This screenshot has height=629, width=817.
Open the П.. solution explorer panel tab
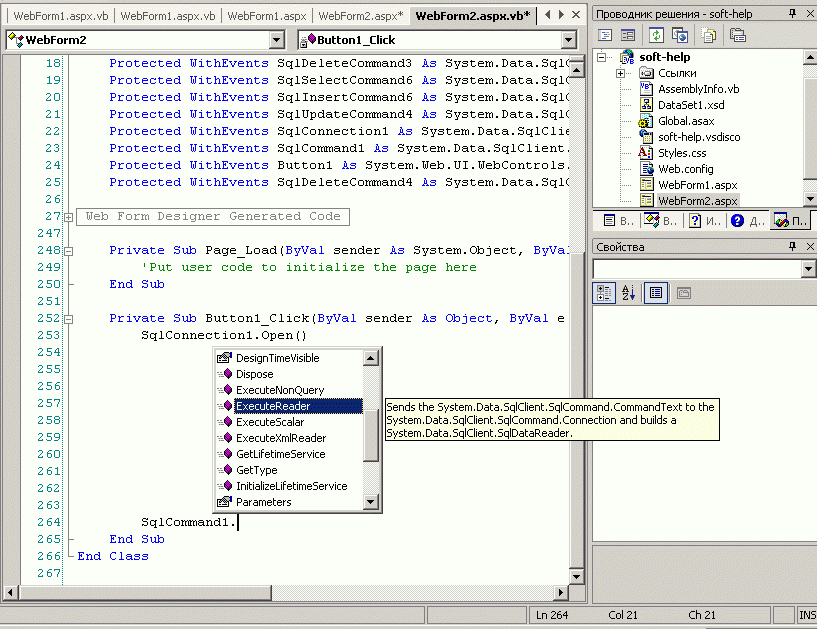tap(790, 221)
